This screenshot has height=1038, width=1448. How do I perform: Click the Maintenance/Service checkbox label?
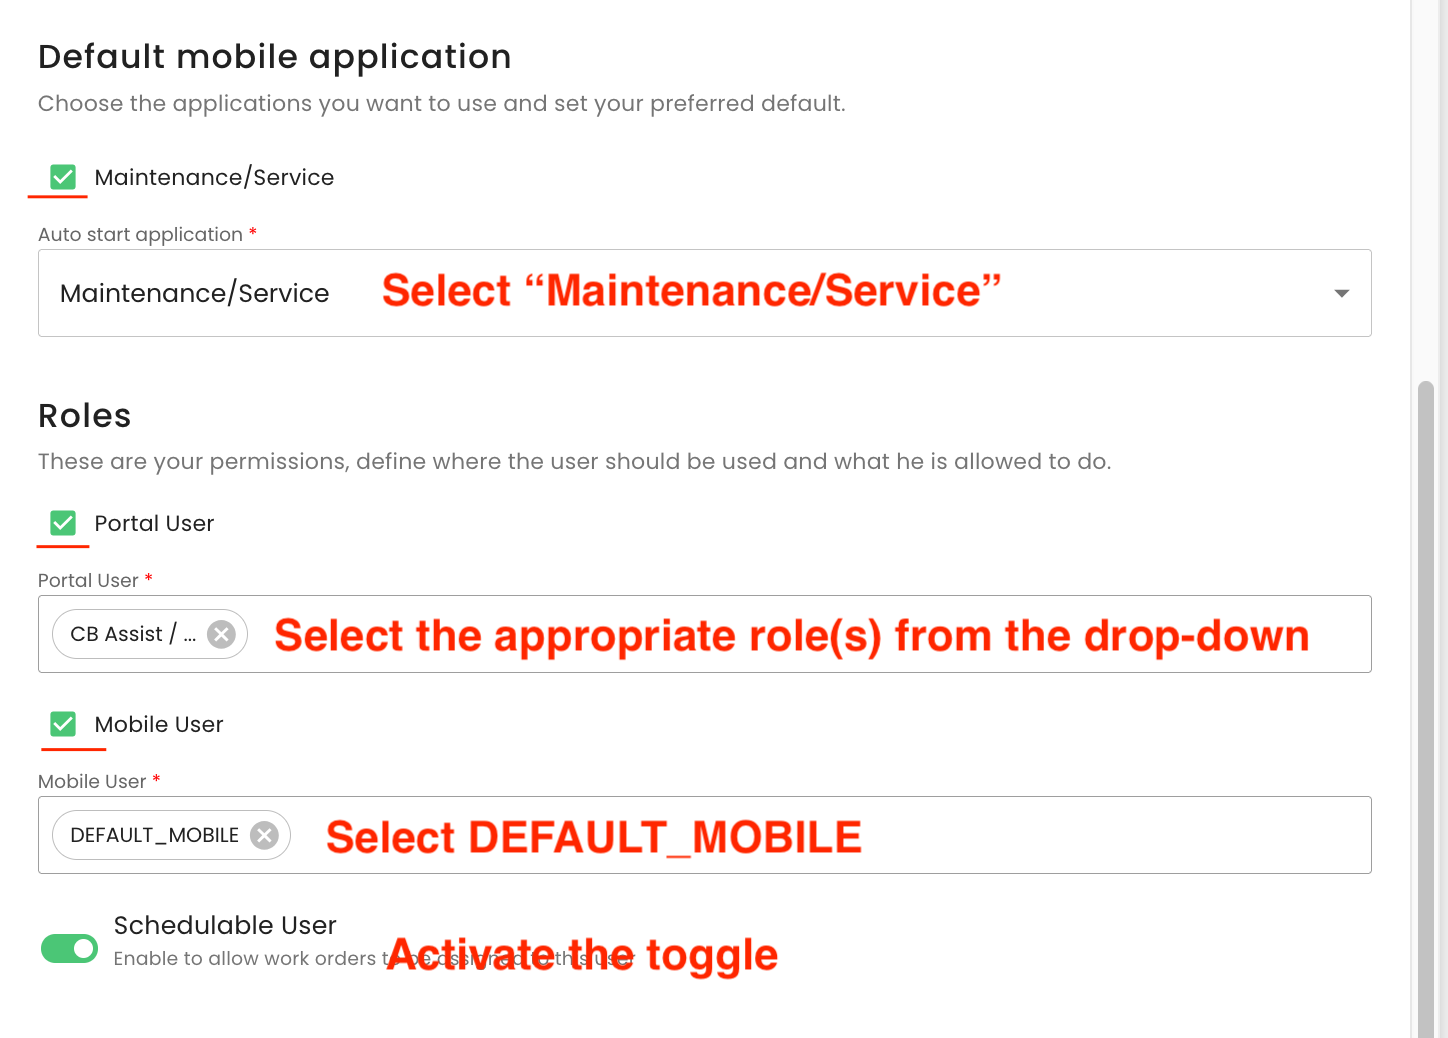coord(214,177)
